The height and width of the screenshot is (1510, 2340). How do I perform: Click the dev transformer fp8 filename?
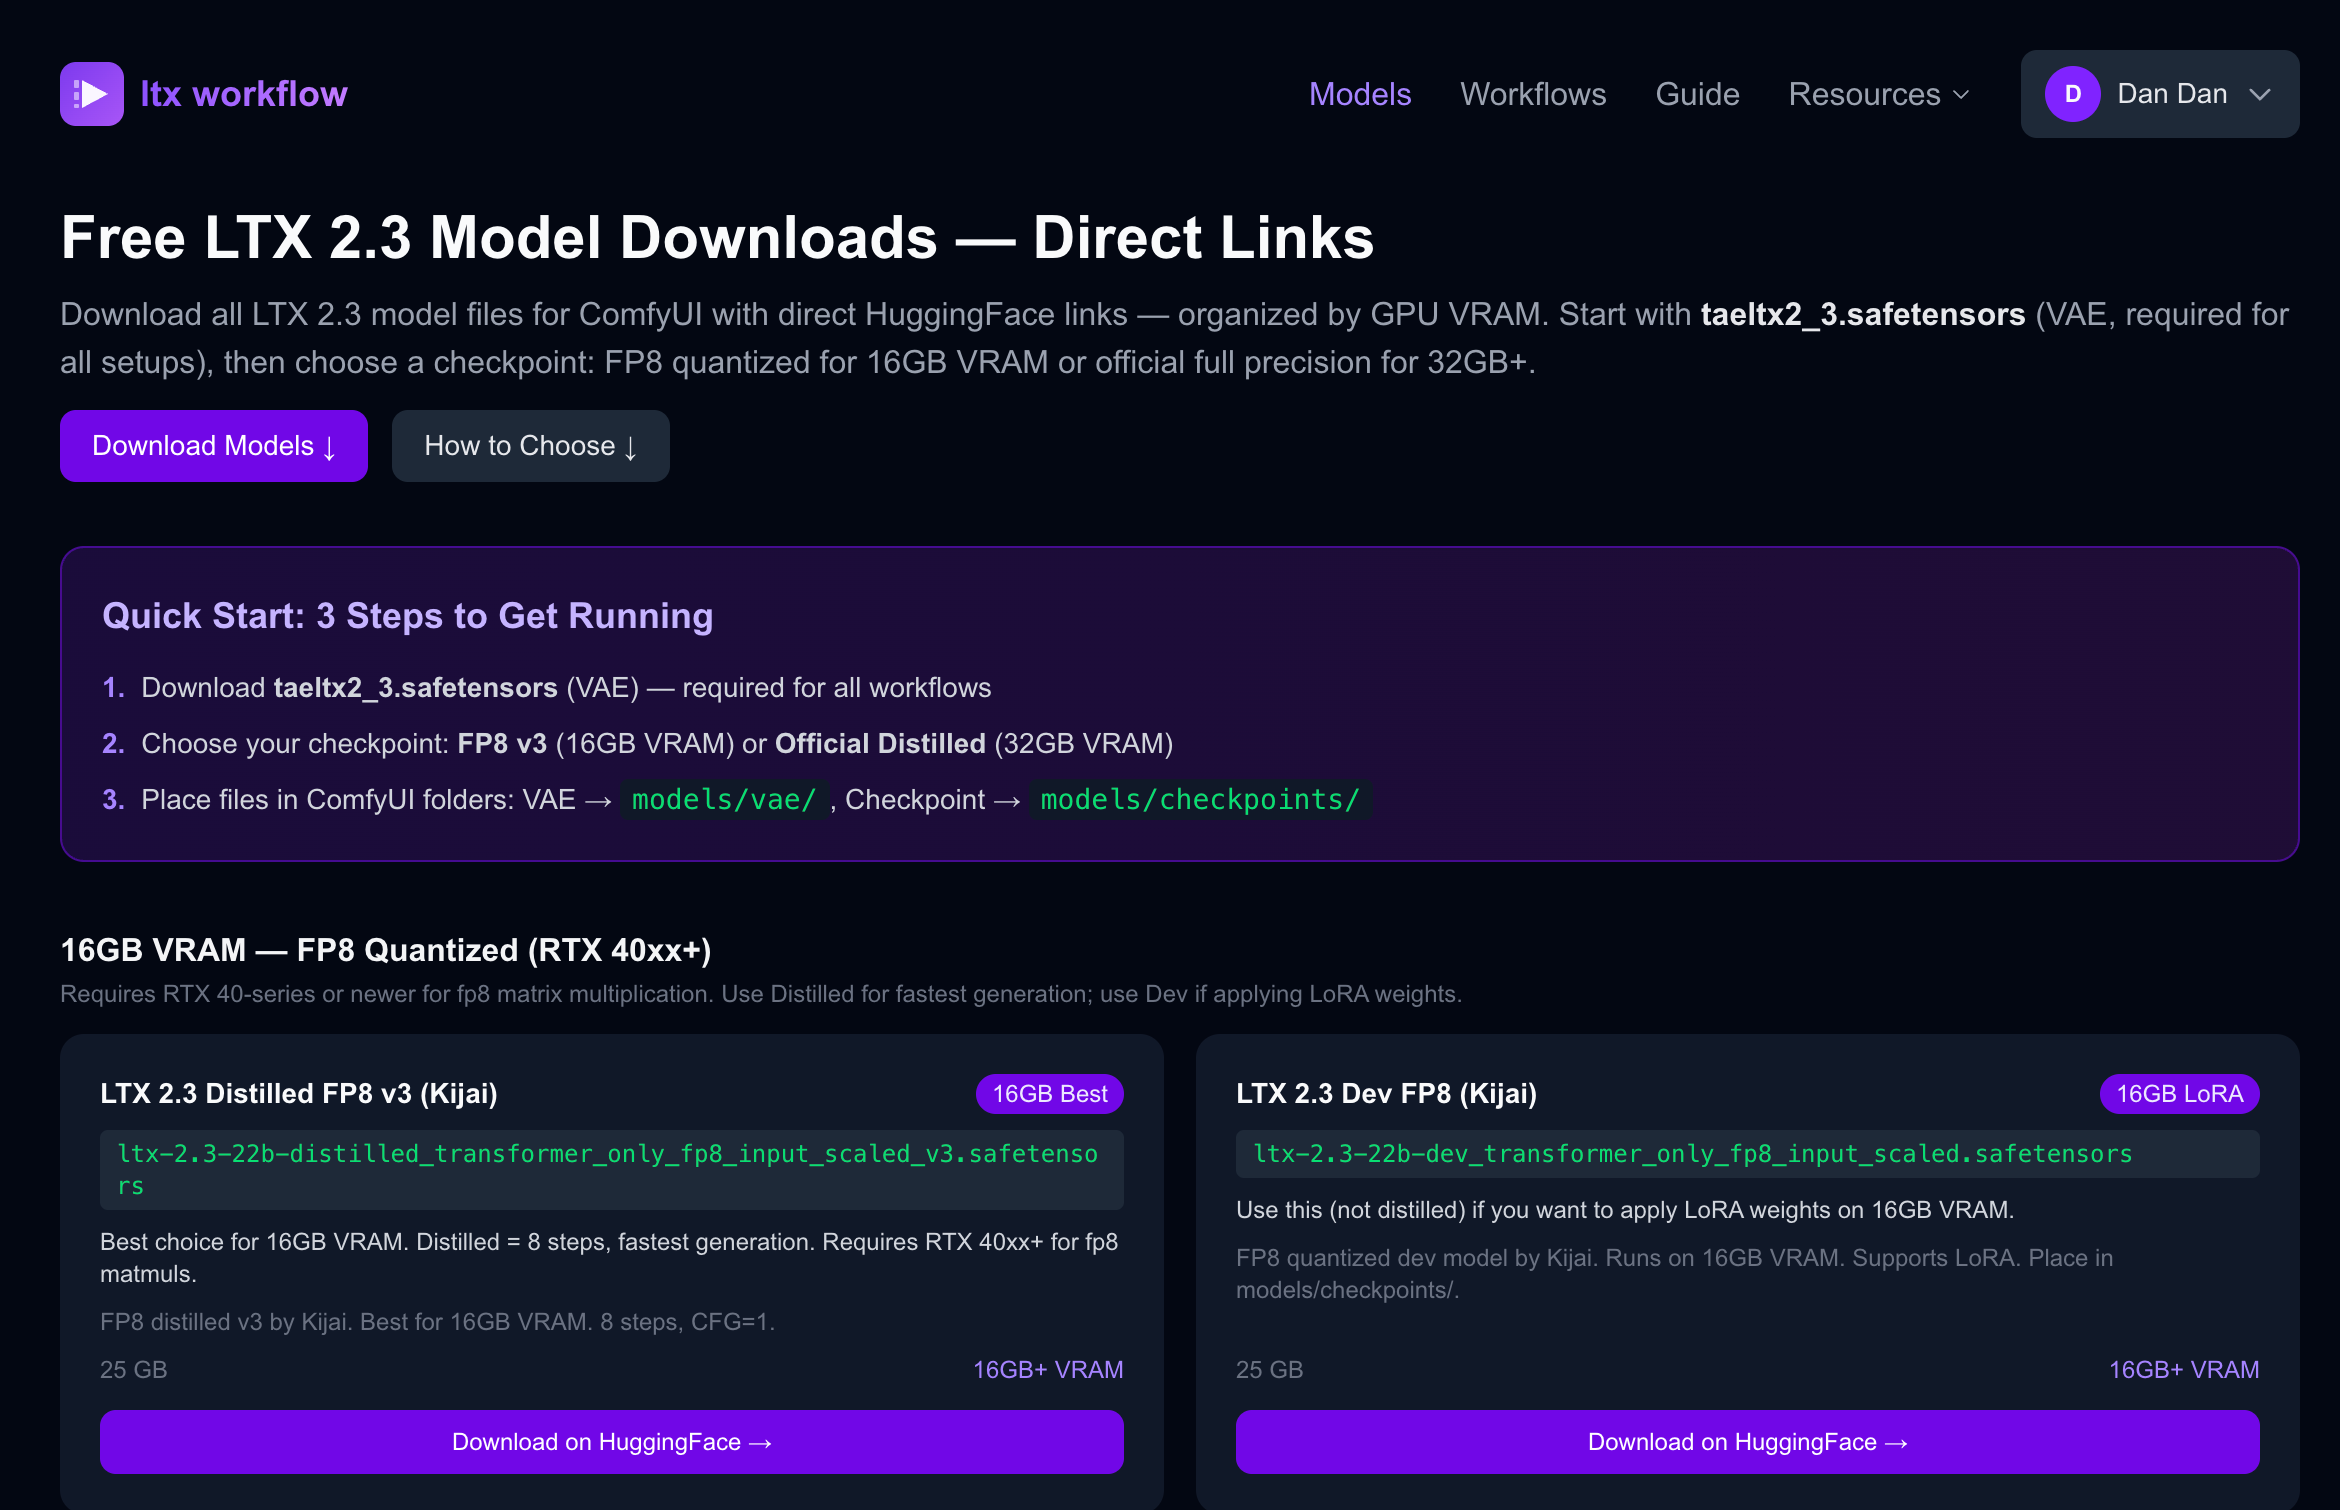1692,1153
